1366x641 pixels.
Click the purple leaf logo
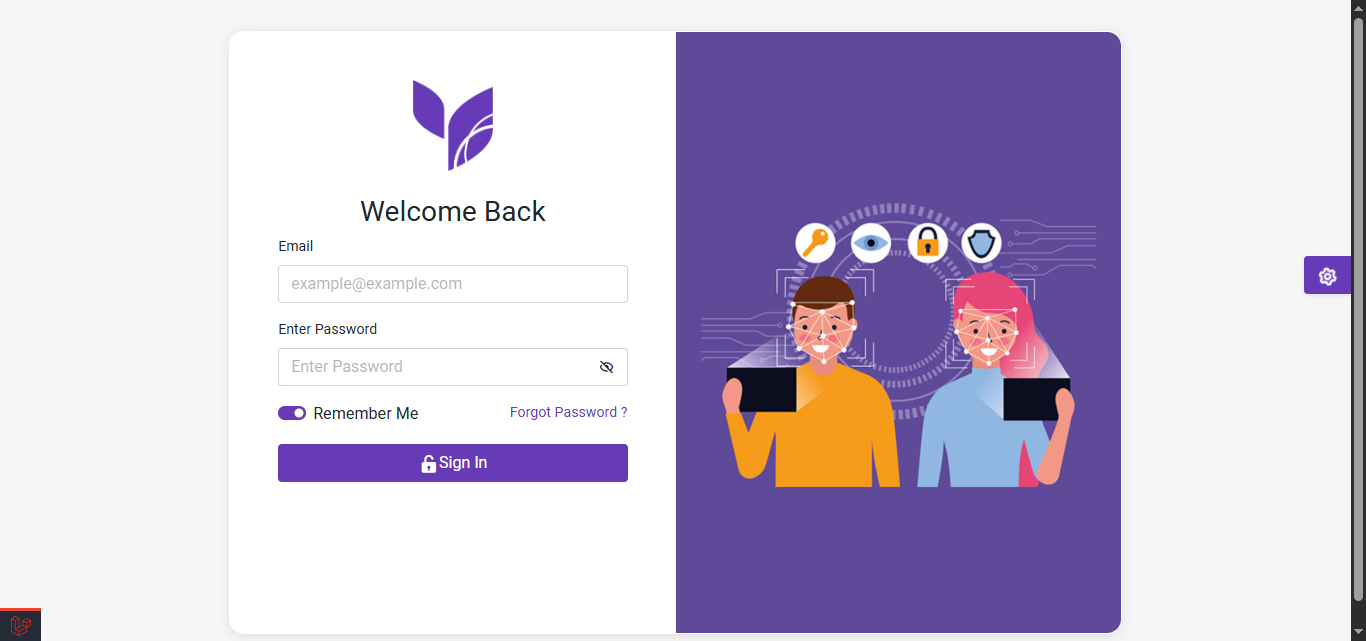pos(453,125)
